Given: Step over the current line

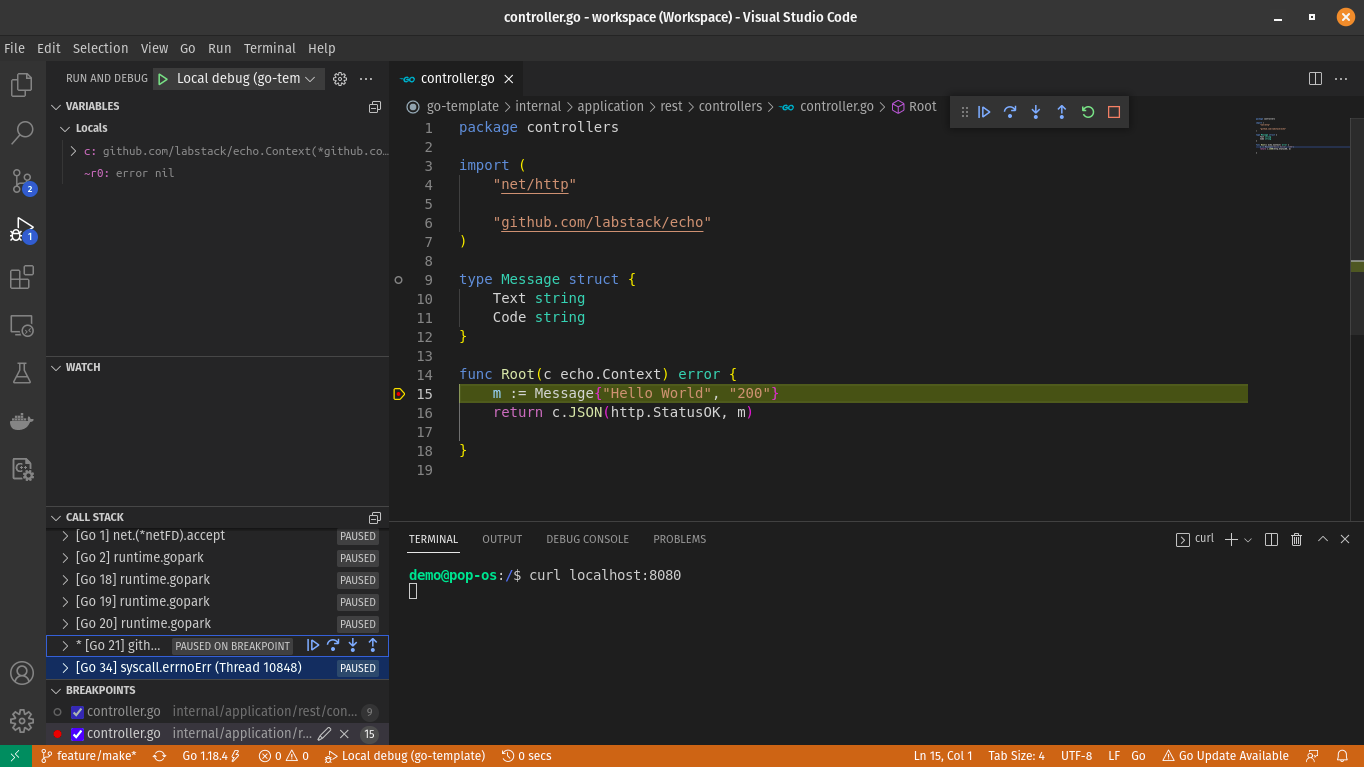Looking at the screenshot, I should 1010,111.
